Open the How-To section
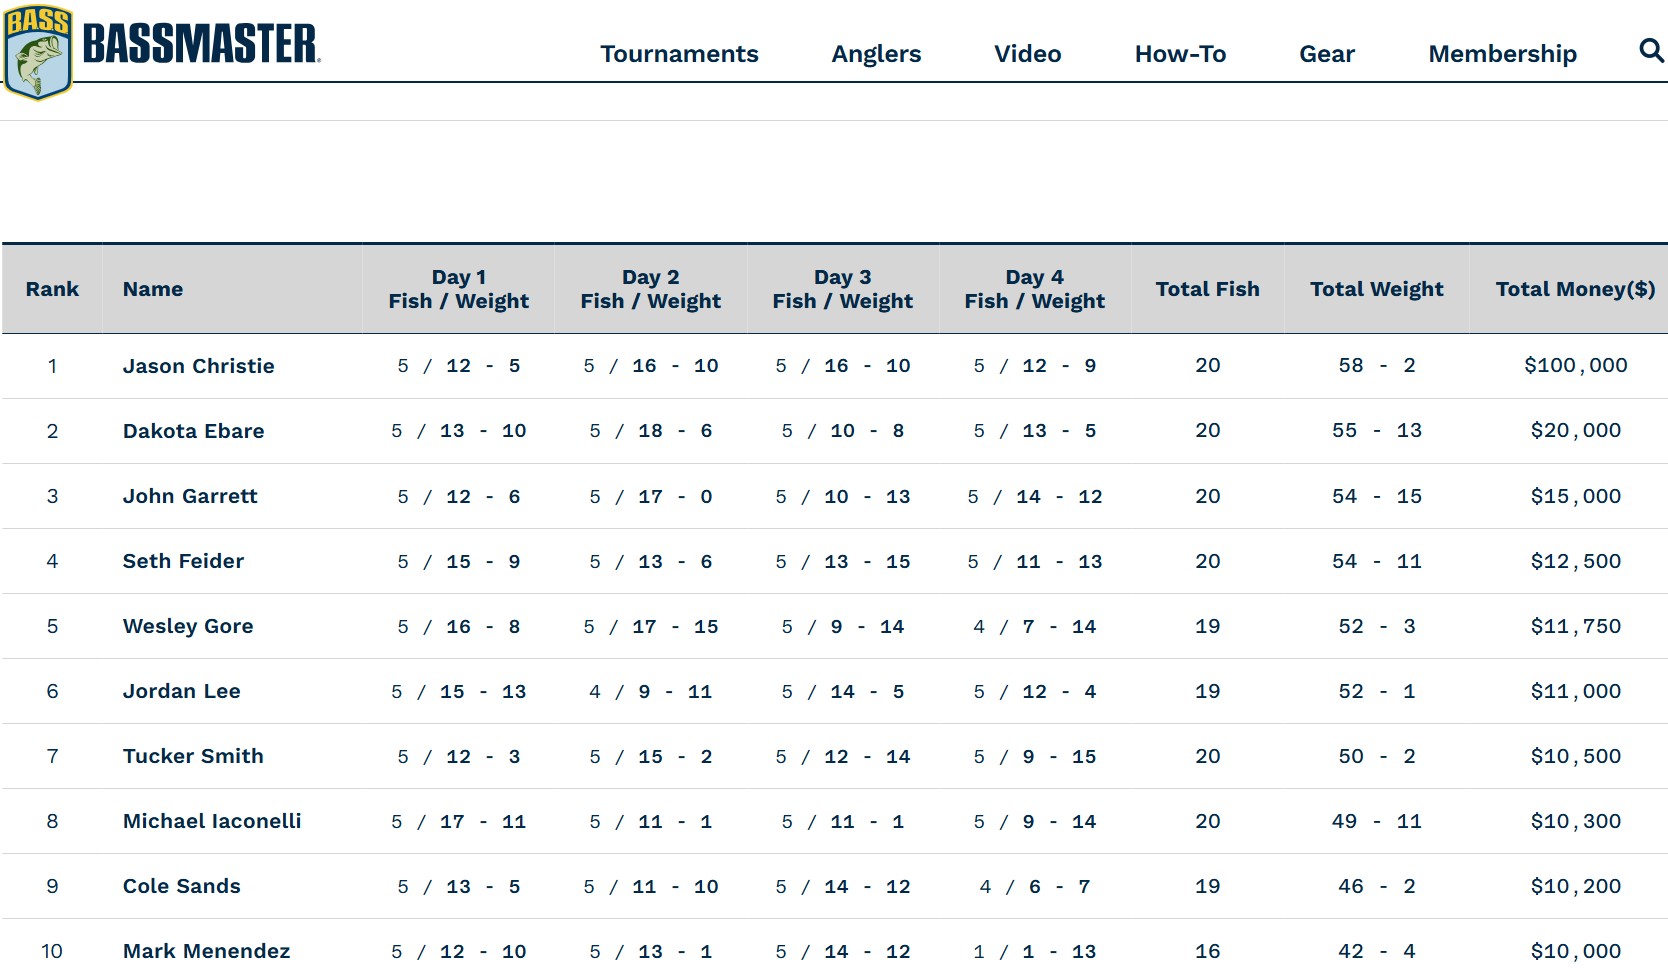The height and width of the screenshot is (978, 1668). pyautogui.click(x=1180, y=54)
